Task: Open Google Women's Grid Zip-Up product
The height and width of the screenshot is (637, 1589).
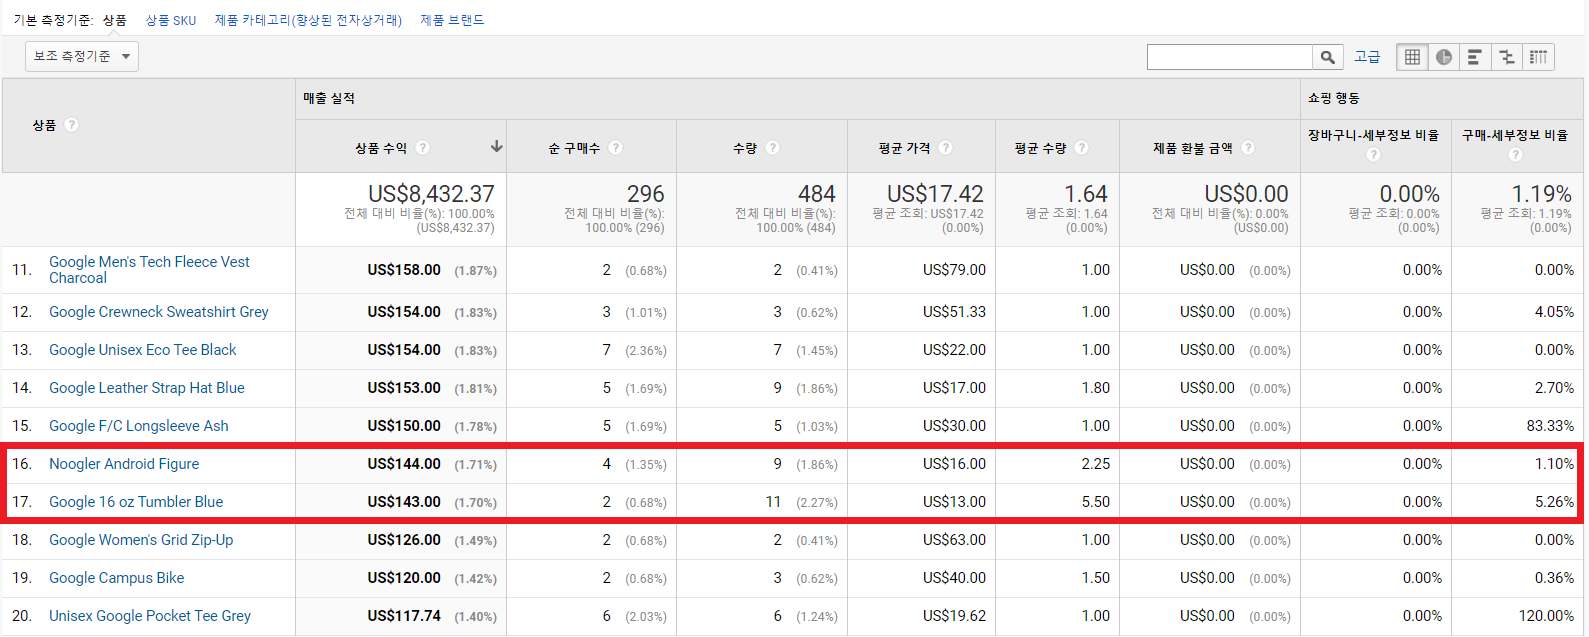Action: [141, 540]
